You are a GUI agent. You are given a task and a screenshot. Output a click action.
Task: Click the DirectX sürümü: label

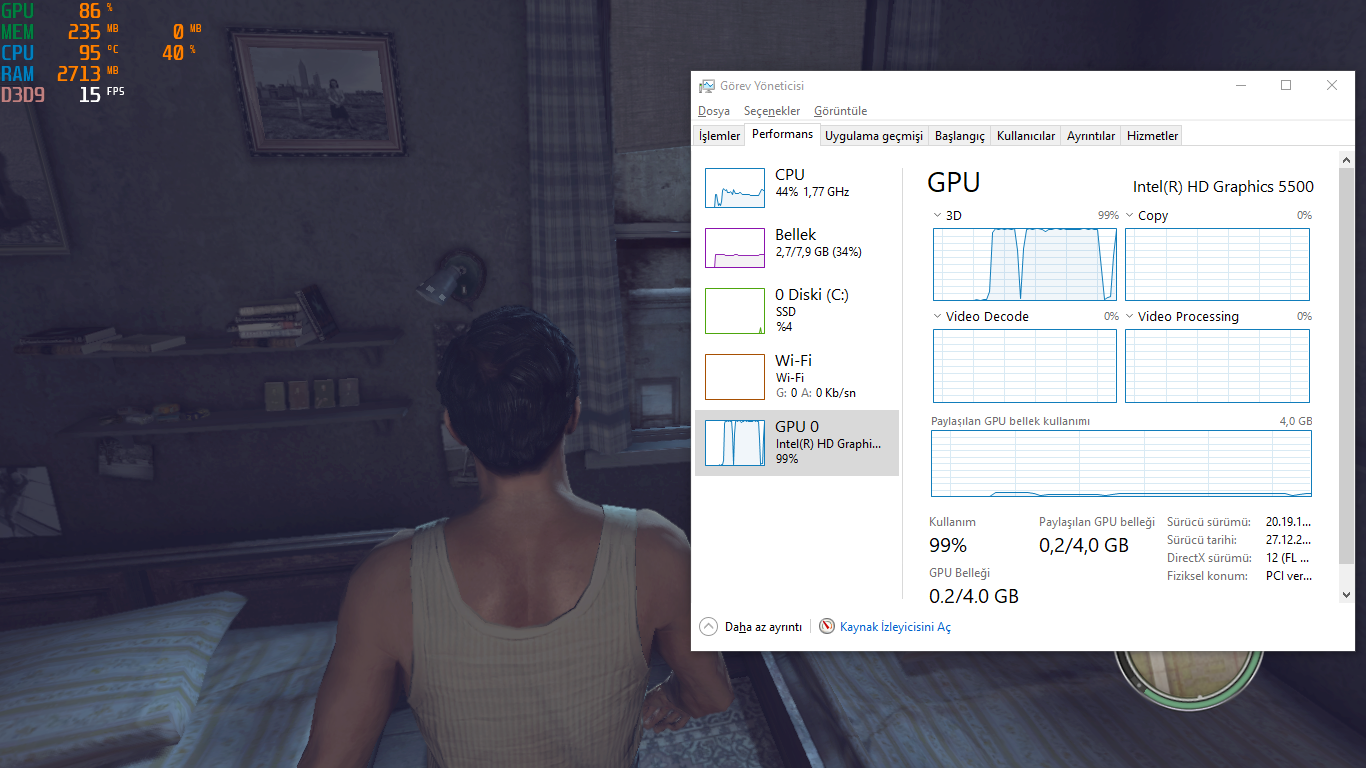1209,558
